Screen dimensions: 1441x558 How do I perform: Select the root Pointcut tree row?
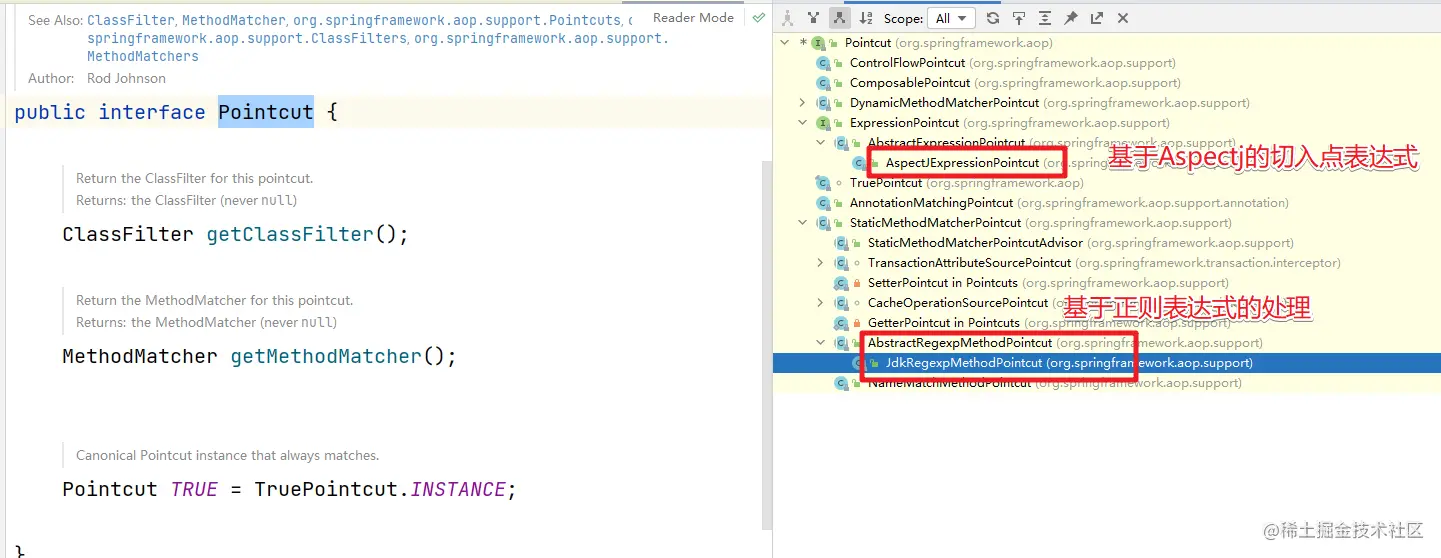pos(1107,43)
